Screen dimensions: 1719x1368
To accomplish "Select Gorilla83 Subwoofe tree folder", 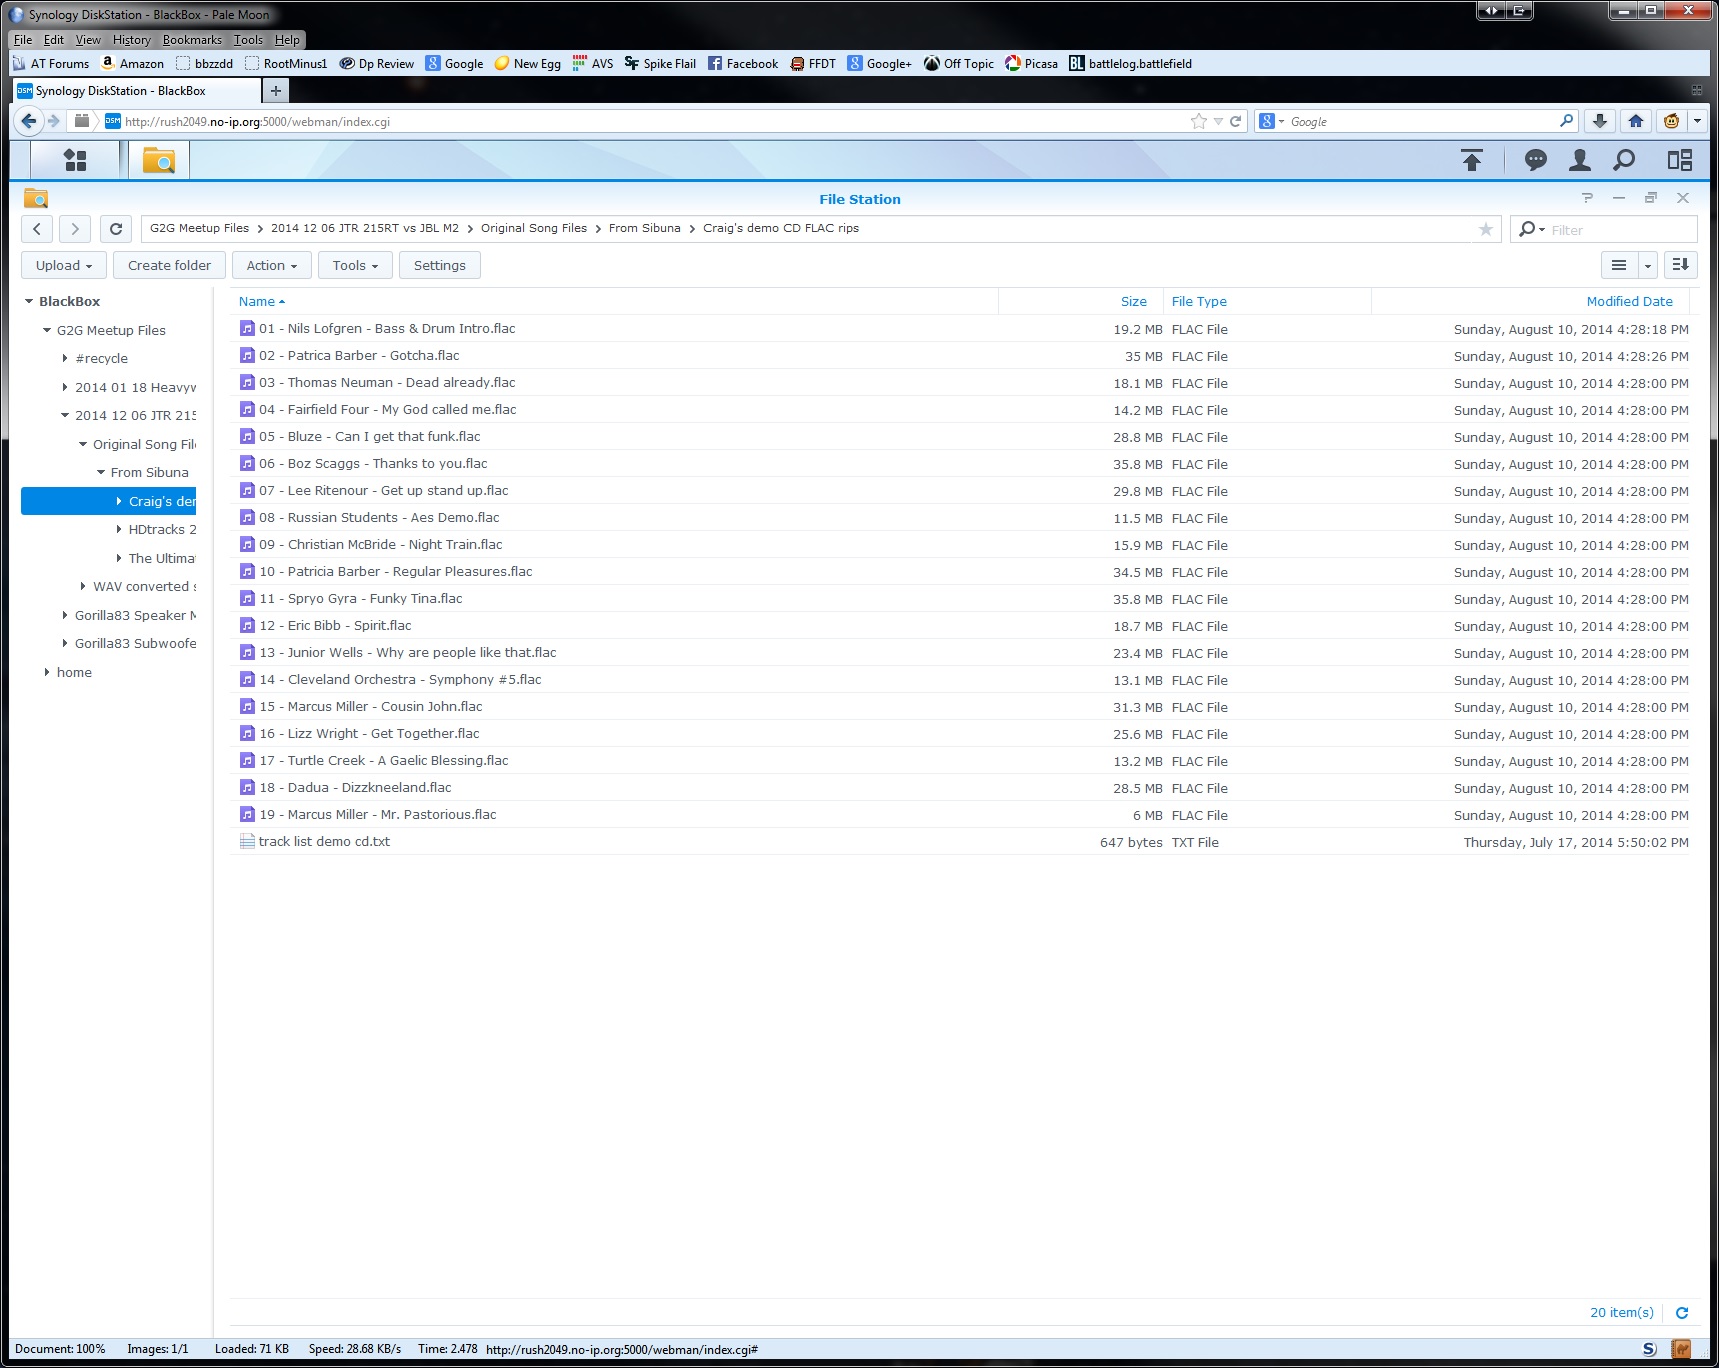I will (135, 643).
